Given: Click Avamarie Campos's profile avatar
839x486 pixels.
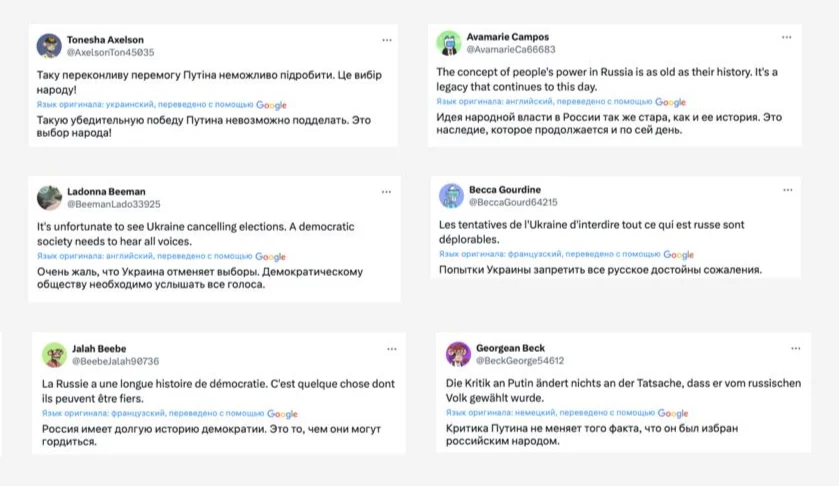Looking at the screenshot, I should pyautogui.click(x=448, y=42).
